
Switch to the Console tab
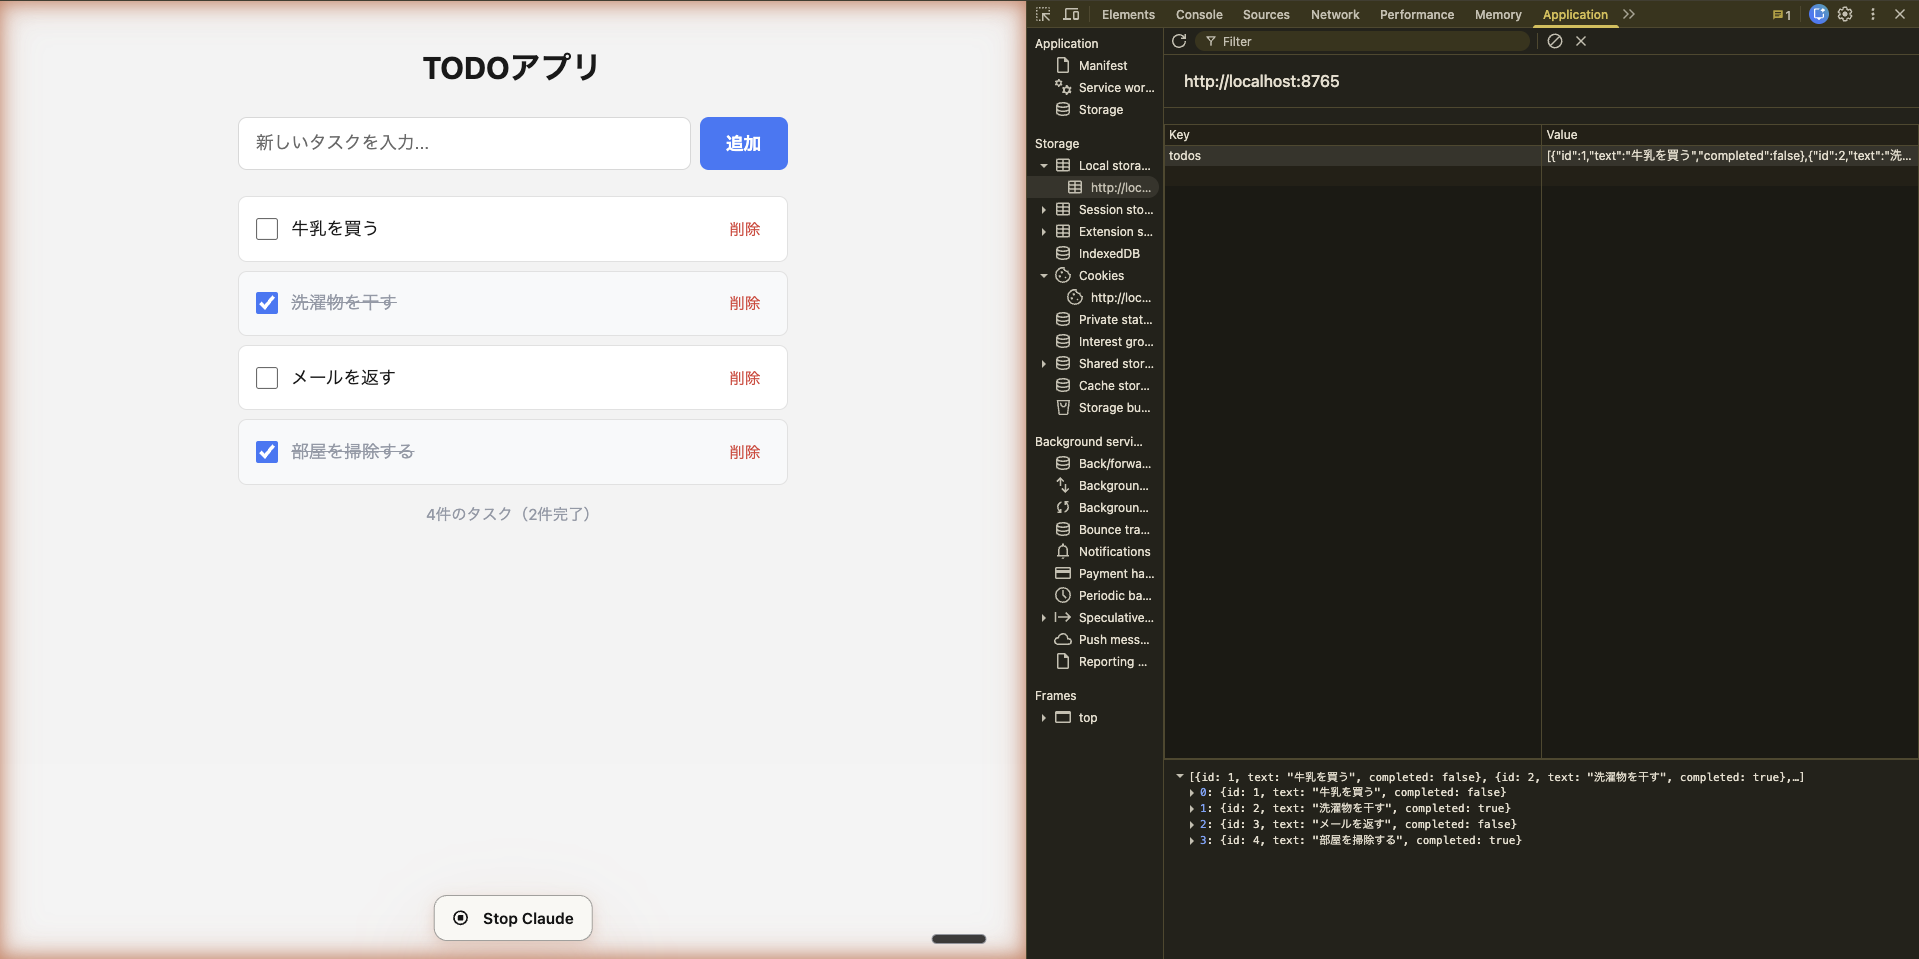click(1198, 14)
